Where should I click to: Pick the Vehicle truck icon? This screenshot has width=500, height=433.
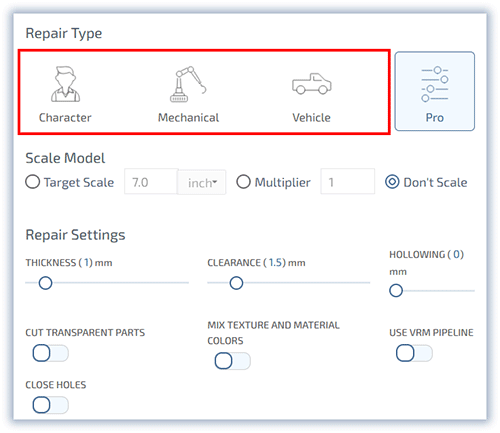[x=312, y=84]
